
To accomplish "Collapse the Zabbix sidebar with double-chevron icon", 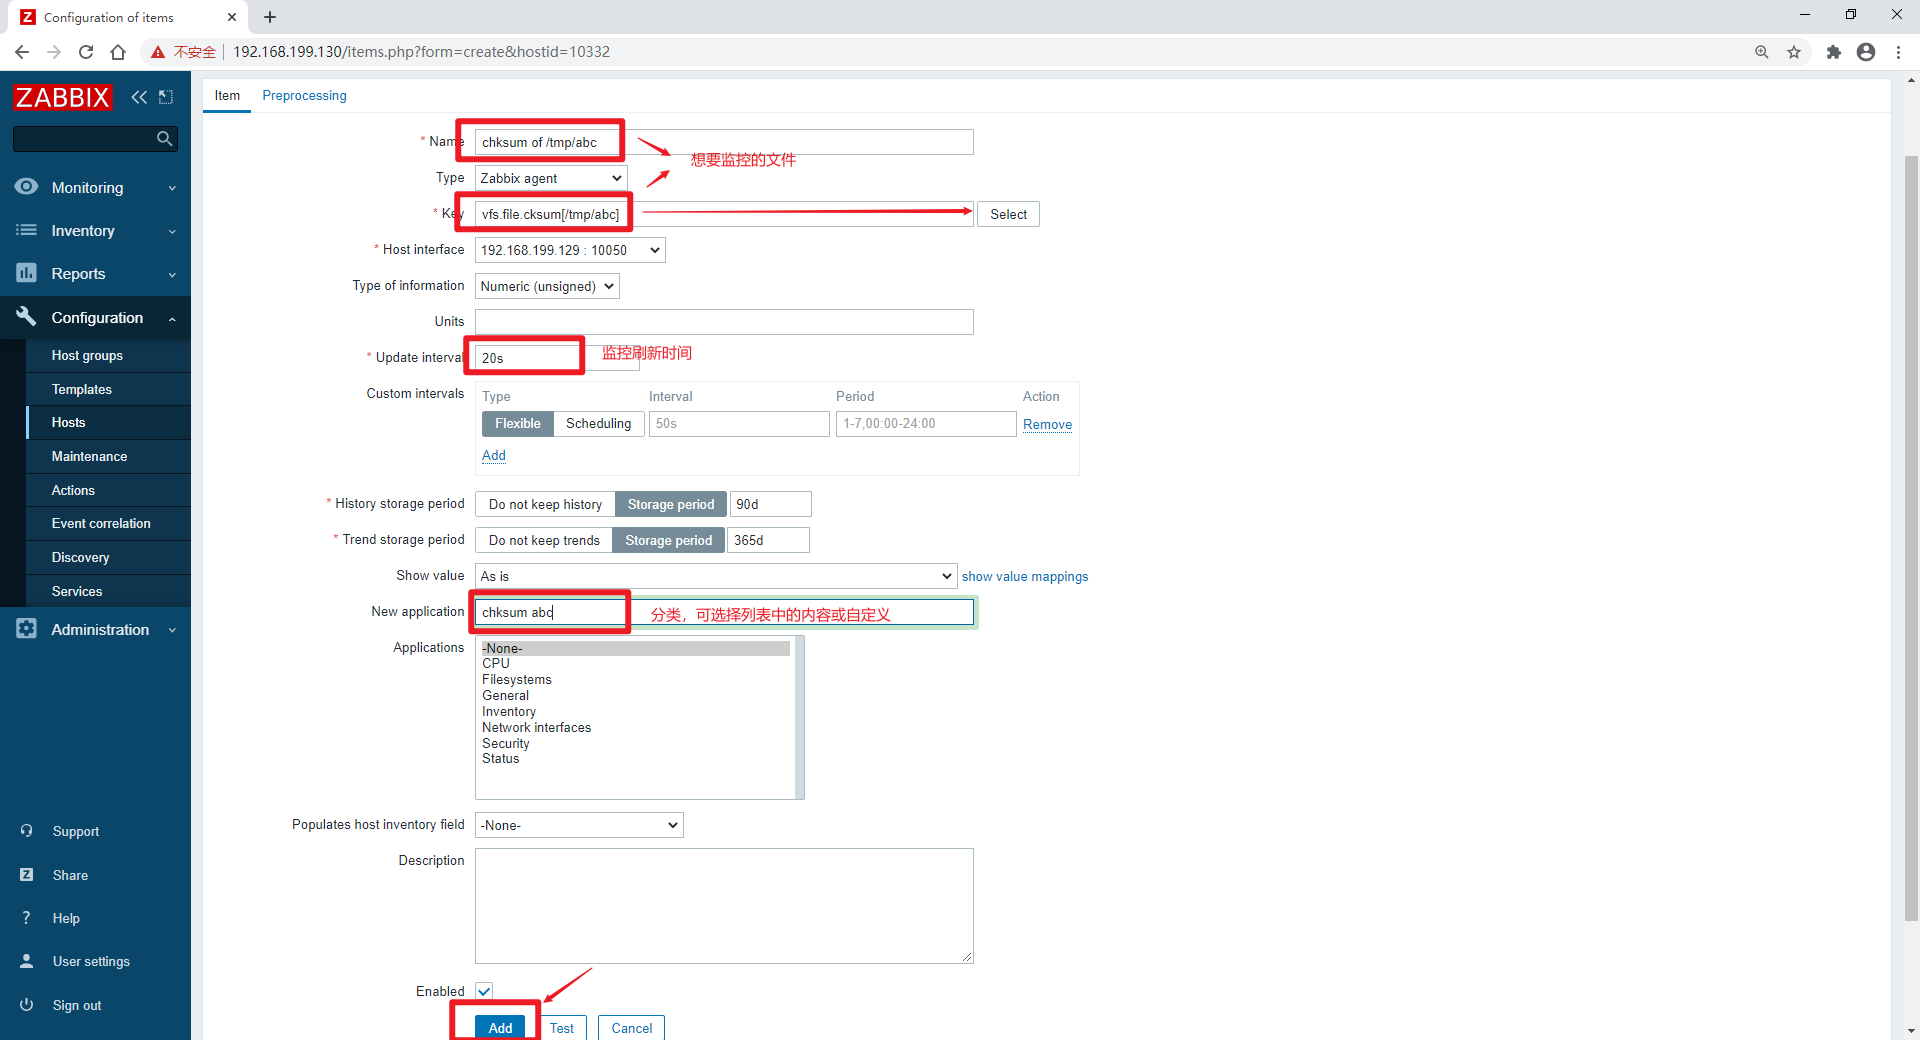I will (139, 97).
